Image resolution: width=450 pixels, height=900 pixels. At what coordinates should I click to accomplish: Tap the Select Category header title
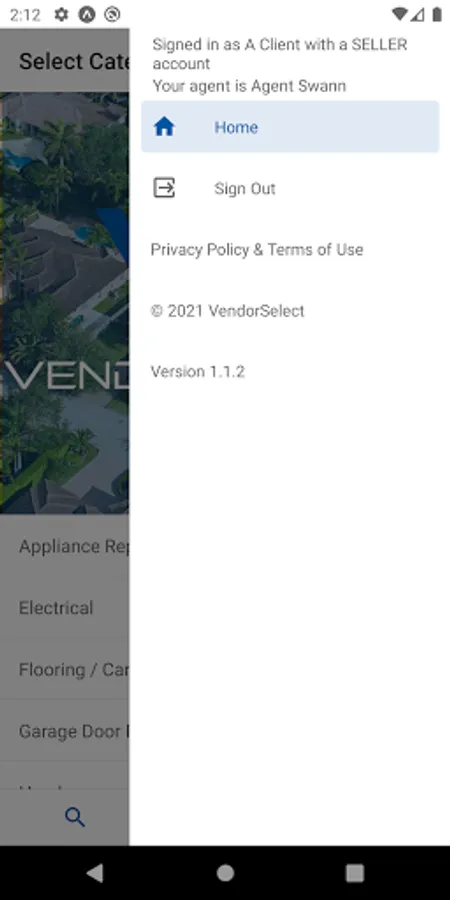pyautogui.click(x=74, y=61)
